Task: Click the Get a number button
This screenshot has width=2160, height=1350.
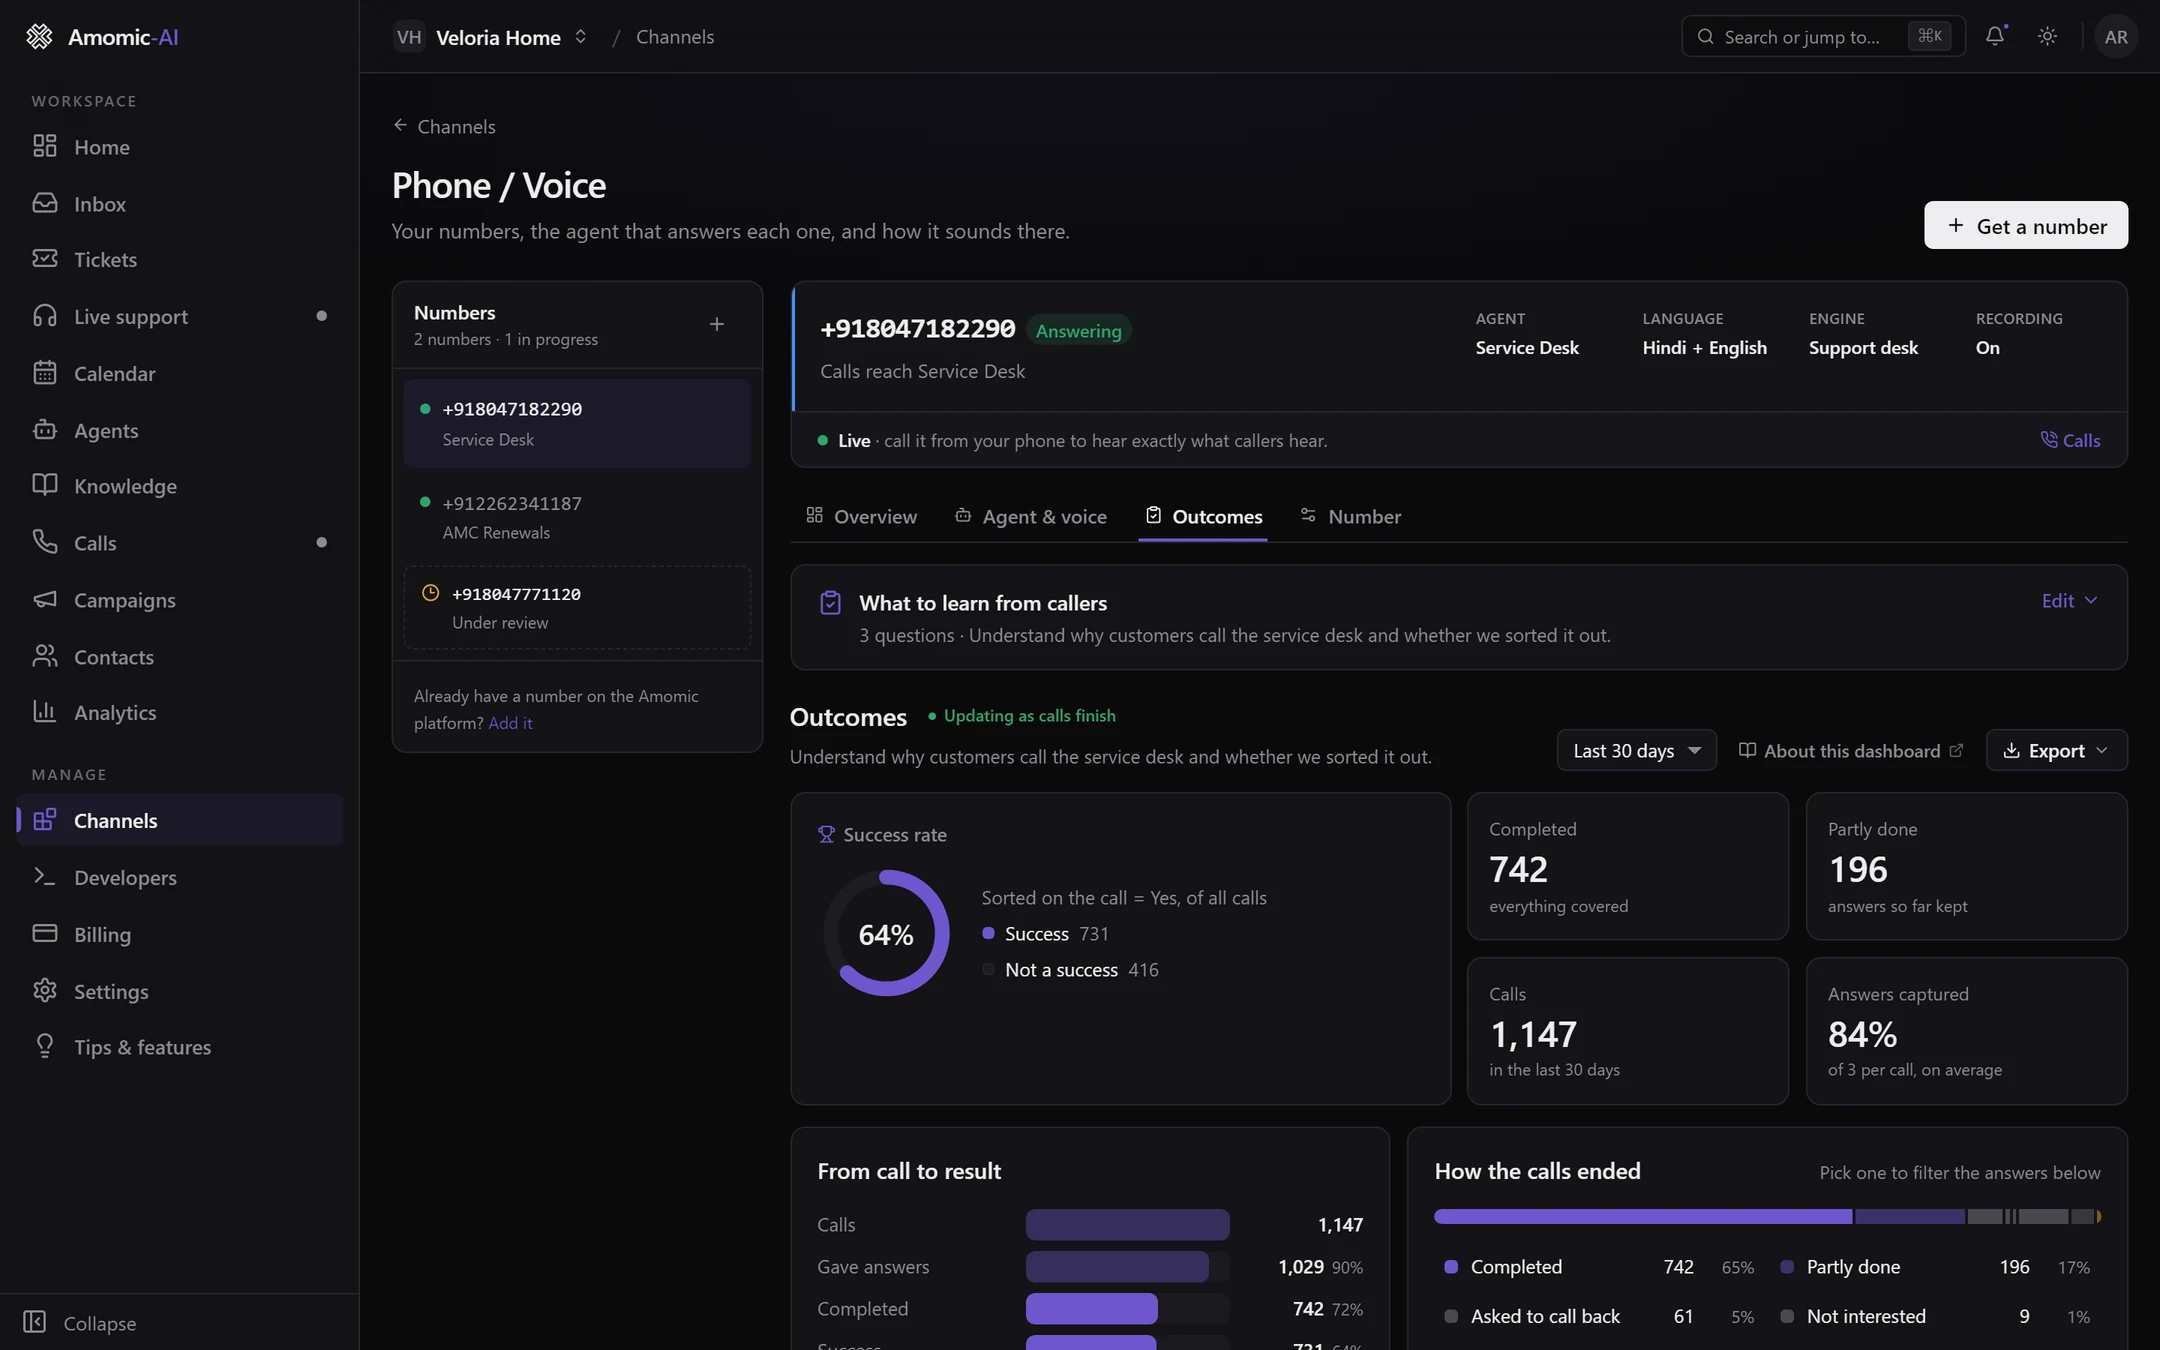Action: click(x=2026, y=225)
